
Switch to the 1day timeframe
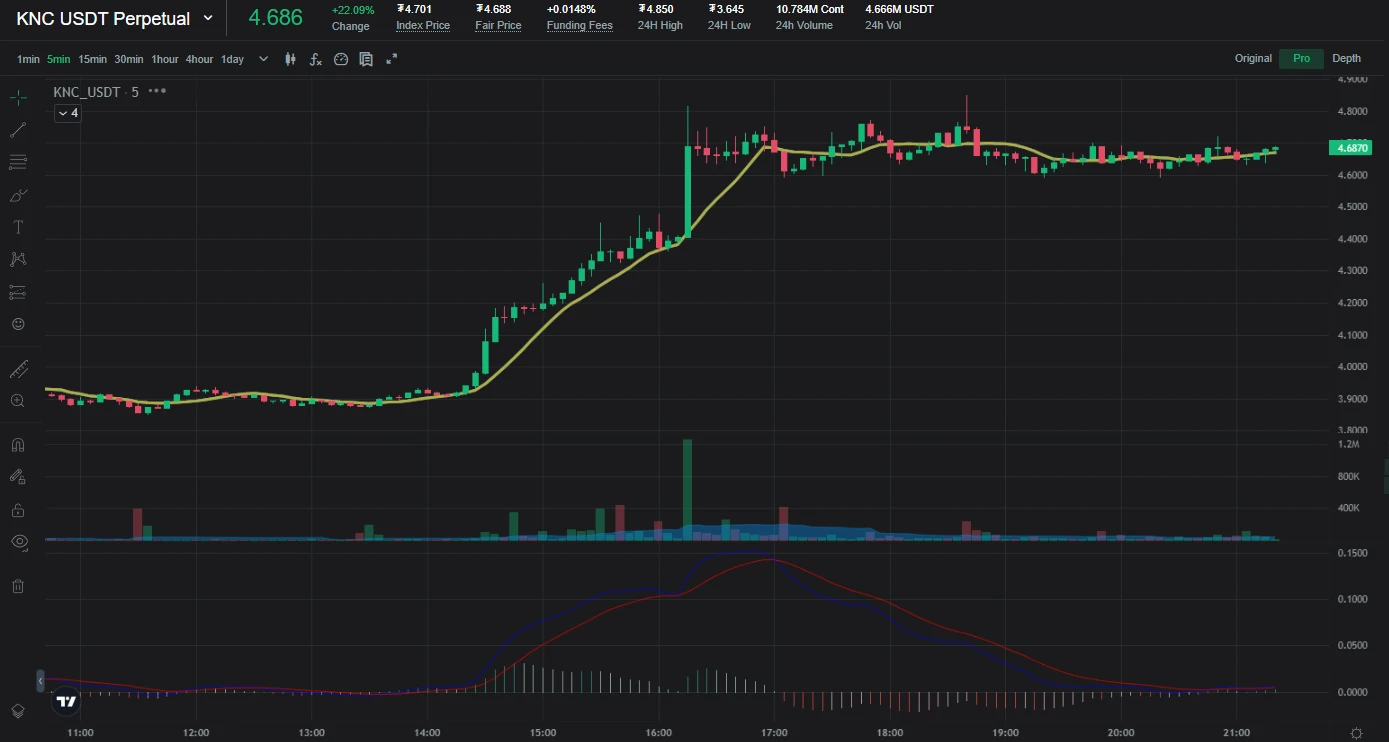click(x=233, y=59)
